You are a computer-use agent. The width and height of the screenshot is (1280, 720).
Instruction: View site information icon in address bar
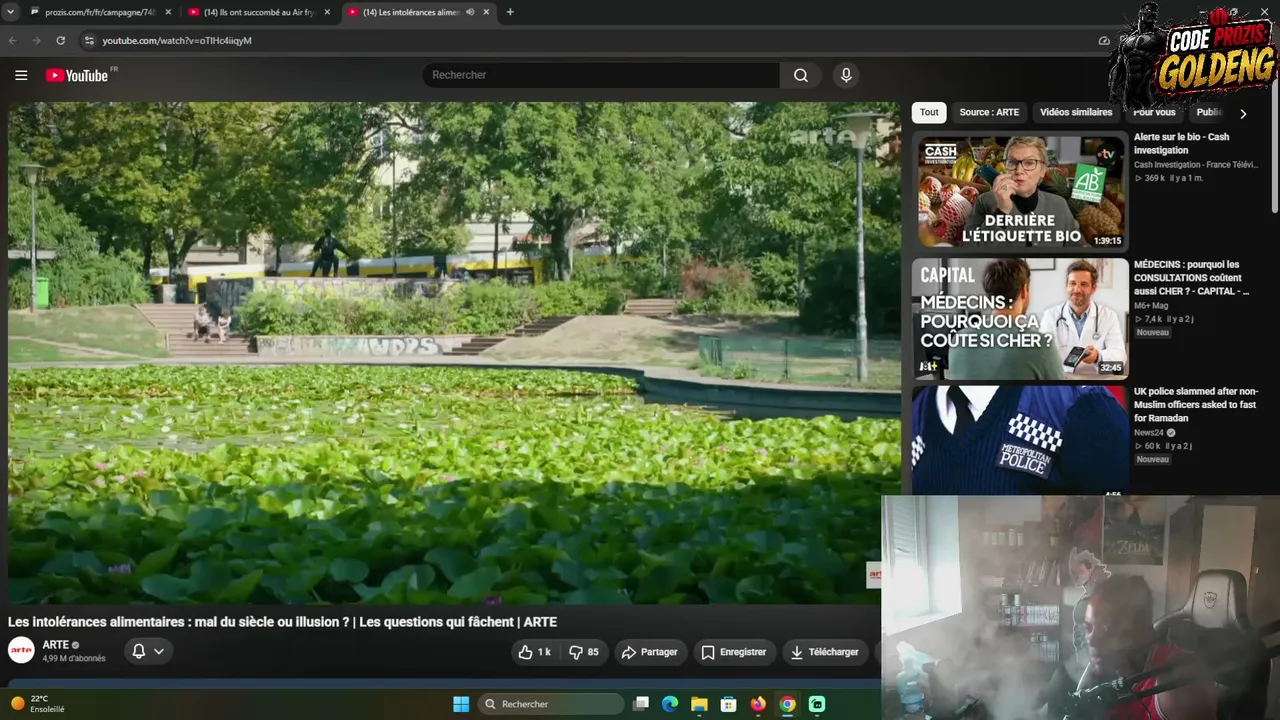pos(88,41)
